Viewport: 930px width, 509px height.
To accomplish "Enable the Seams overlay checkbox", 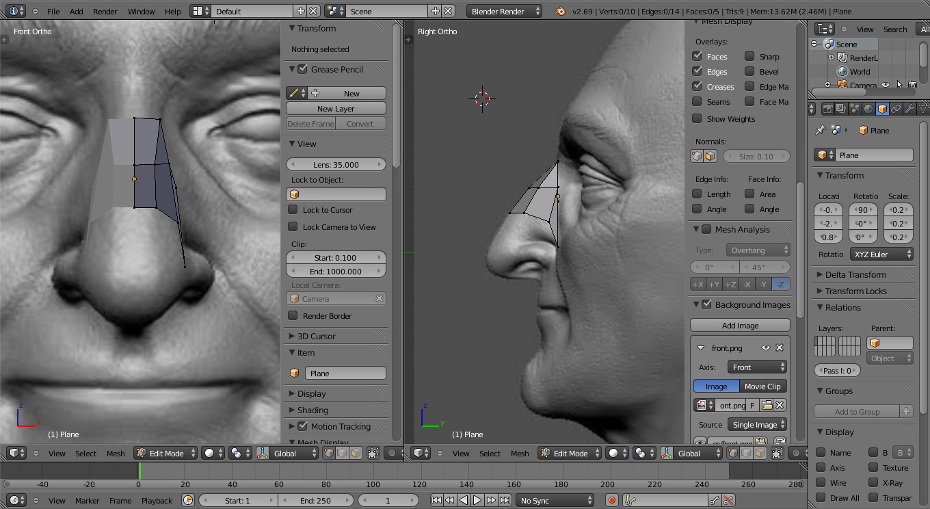I will click(698, 101).
